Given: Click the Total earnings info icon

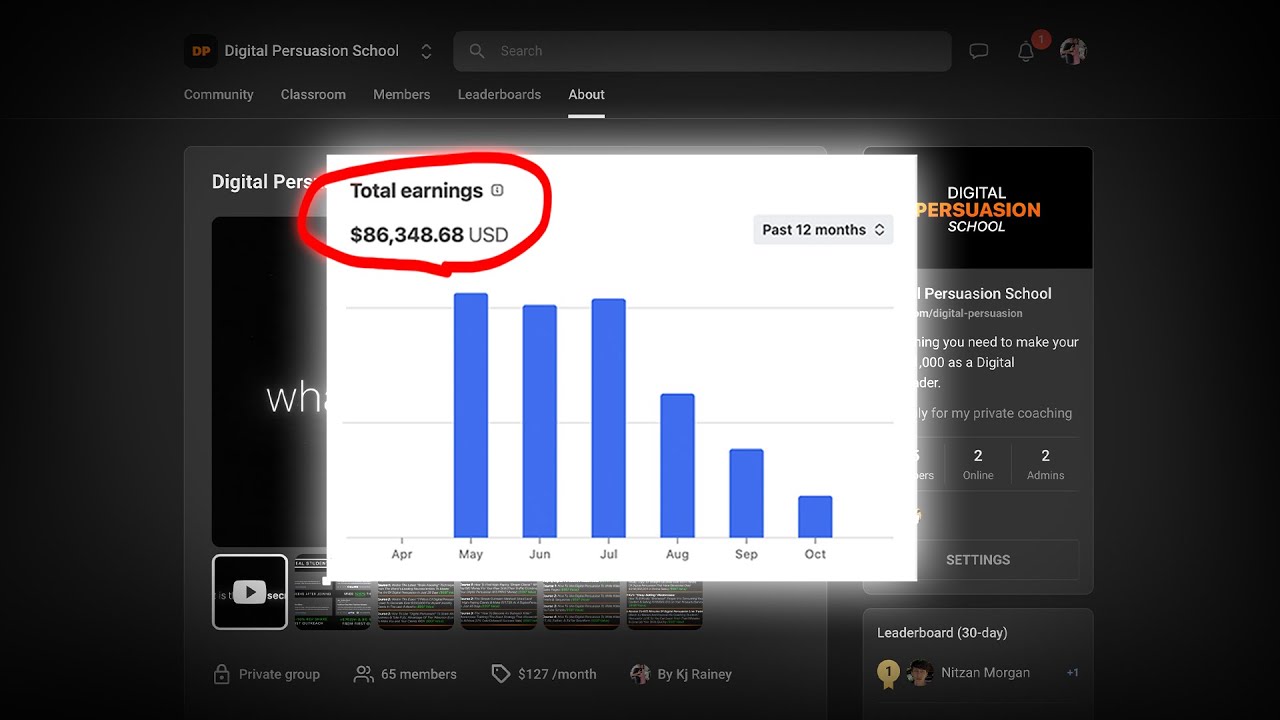Looking at the screenshot, I should 497,191.
